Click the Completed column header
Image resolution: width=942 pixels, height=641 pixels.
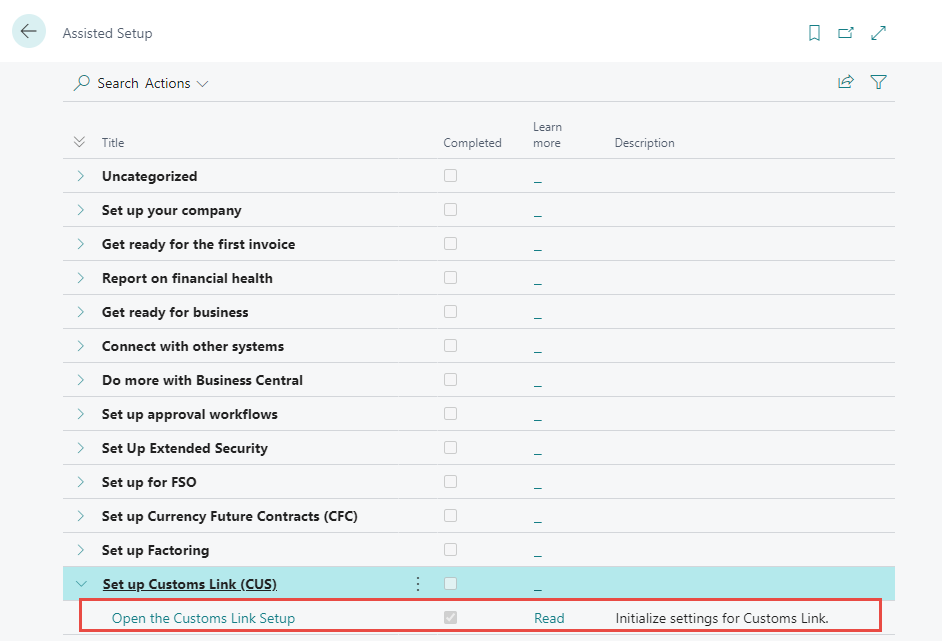[x=472, y=143]
